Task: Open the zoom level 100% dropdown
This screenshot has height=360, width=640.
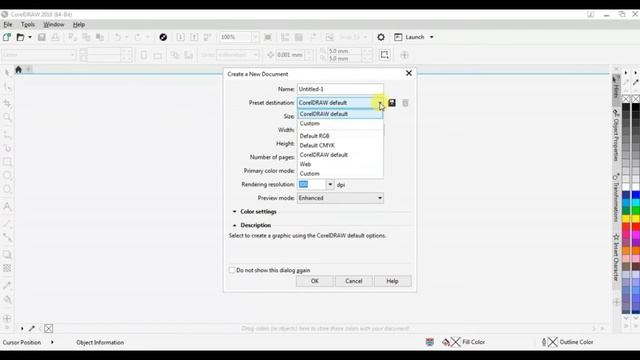Action: 255,37
